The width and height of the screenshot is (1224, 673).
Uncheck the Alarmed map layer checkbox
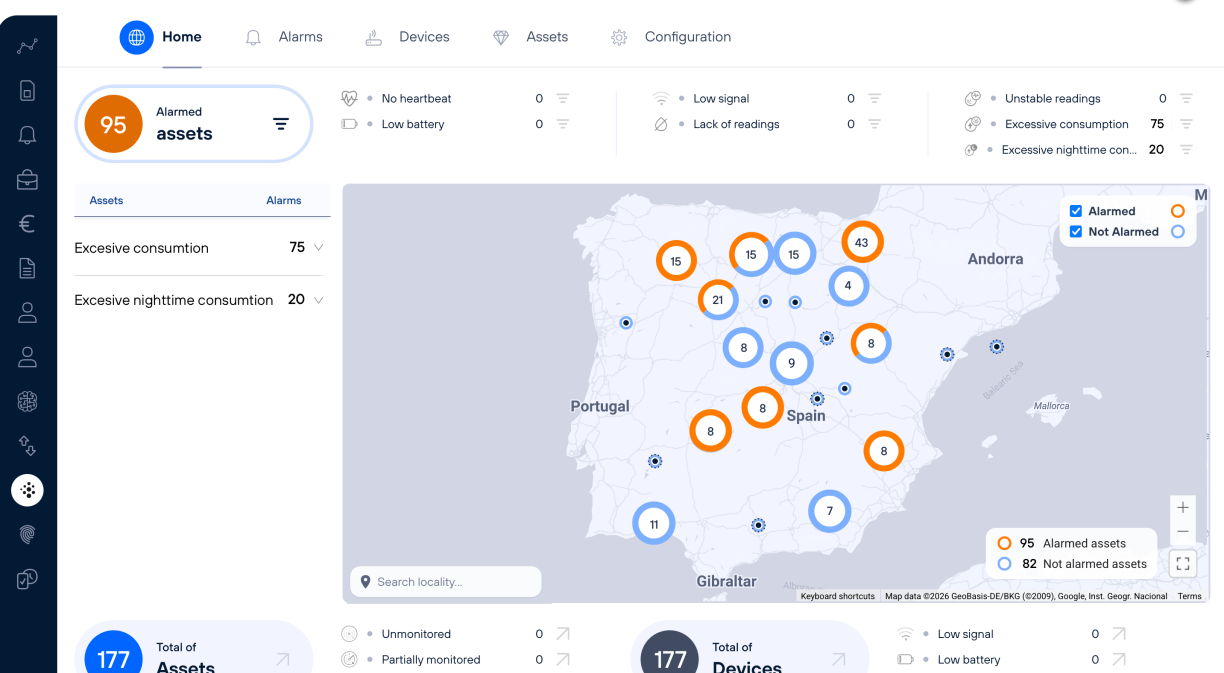coord(1076,211)
